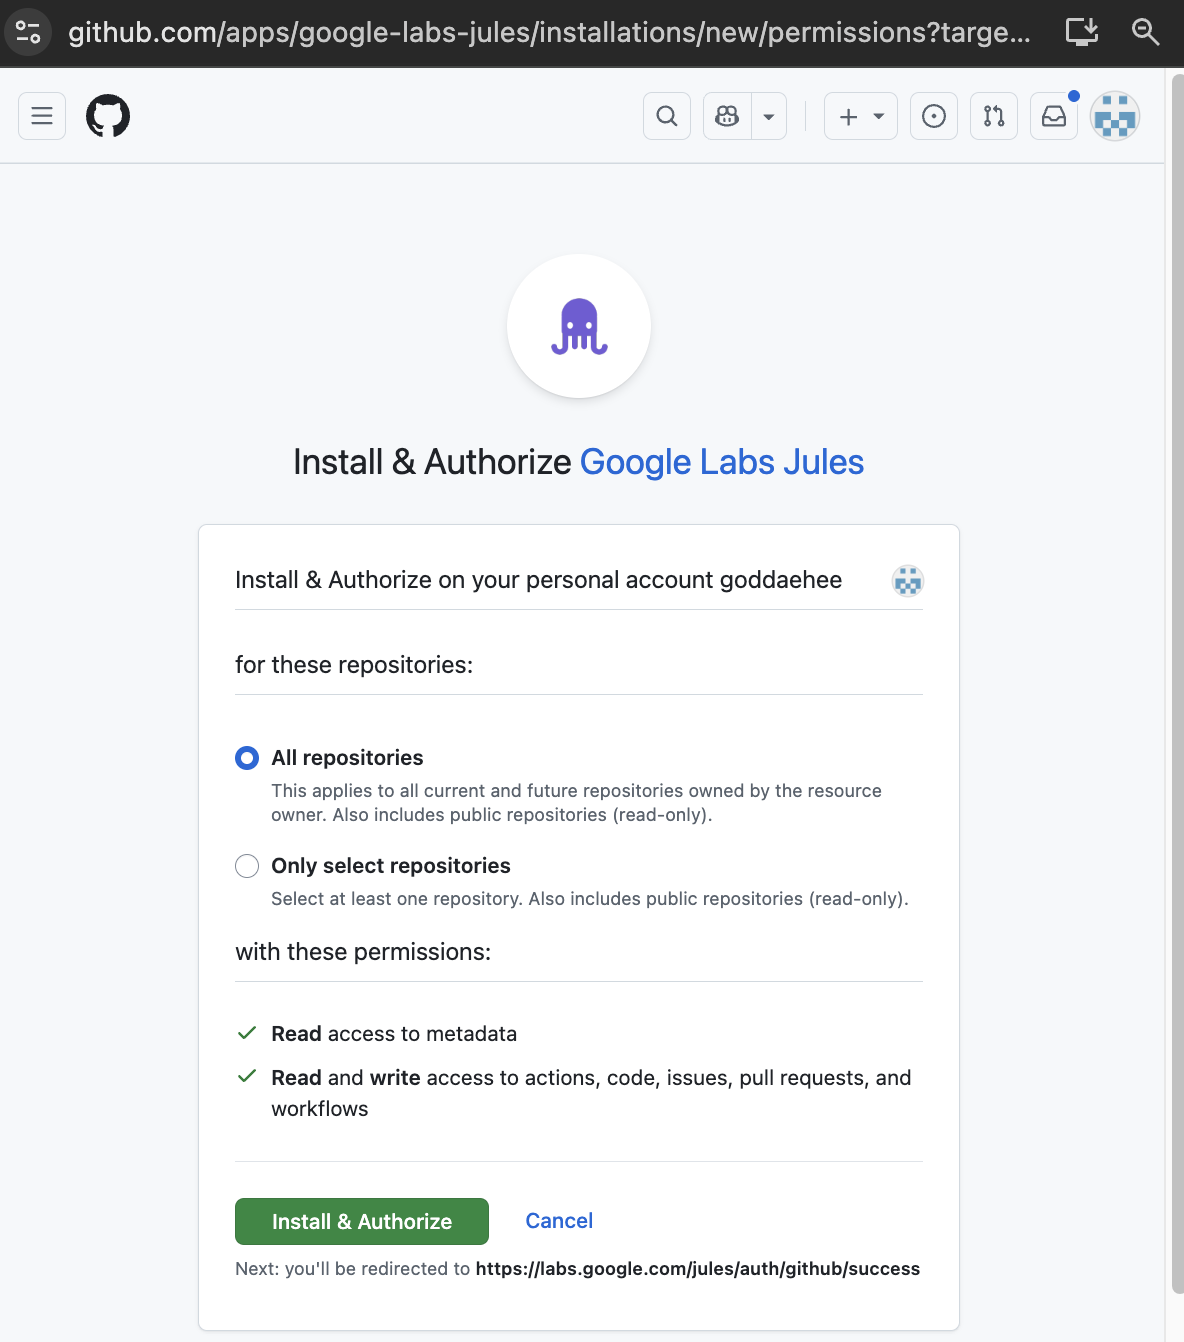Open the GitHub hamburger navigation menu
Viewport: 1184px width, 1342px height.
point(42,116)
